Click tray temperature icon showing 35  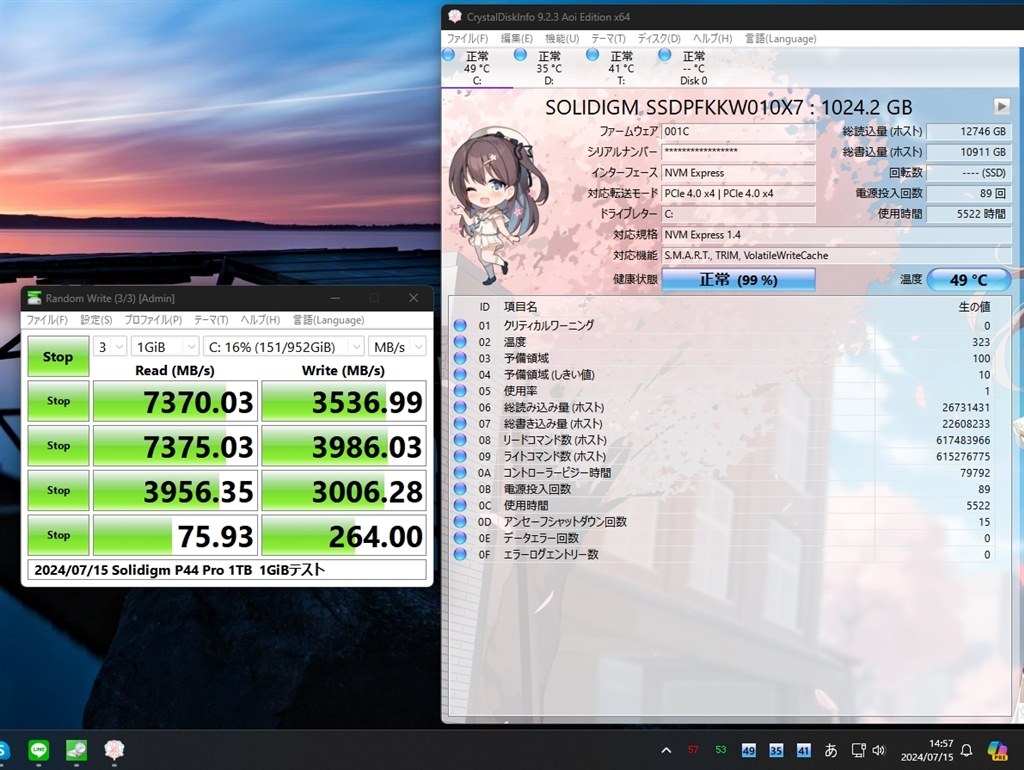(776, 750)
